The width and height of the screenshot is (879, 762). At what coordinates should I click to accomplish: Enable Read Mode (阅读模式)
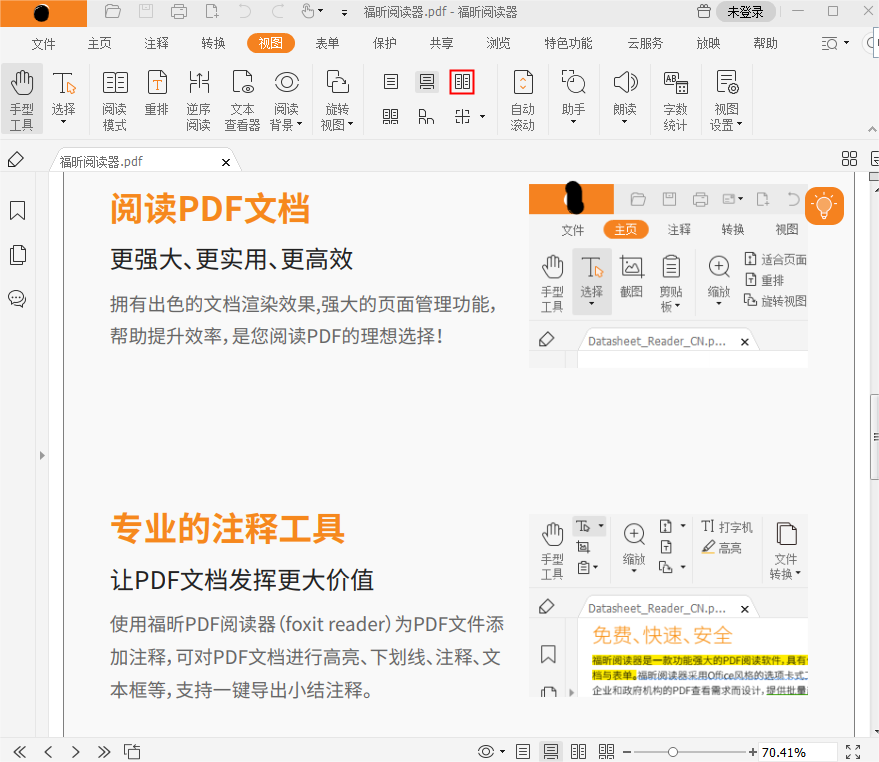[x=115, y=97]
